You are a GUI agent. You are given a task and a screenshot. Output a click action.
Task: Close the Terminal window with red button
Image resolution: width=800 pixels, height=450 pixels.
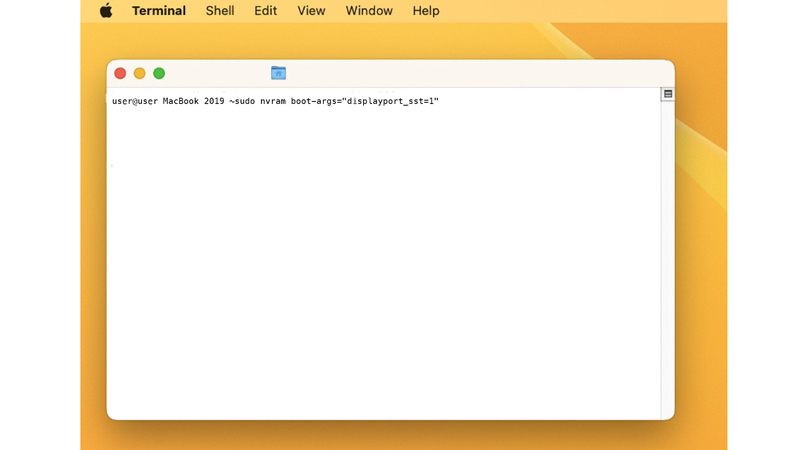click(x=120, y=73)
